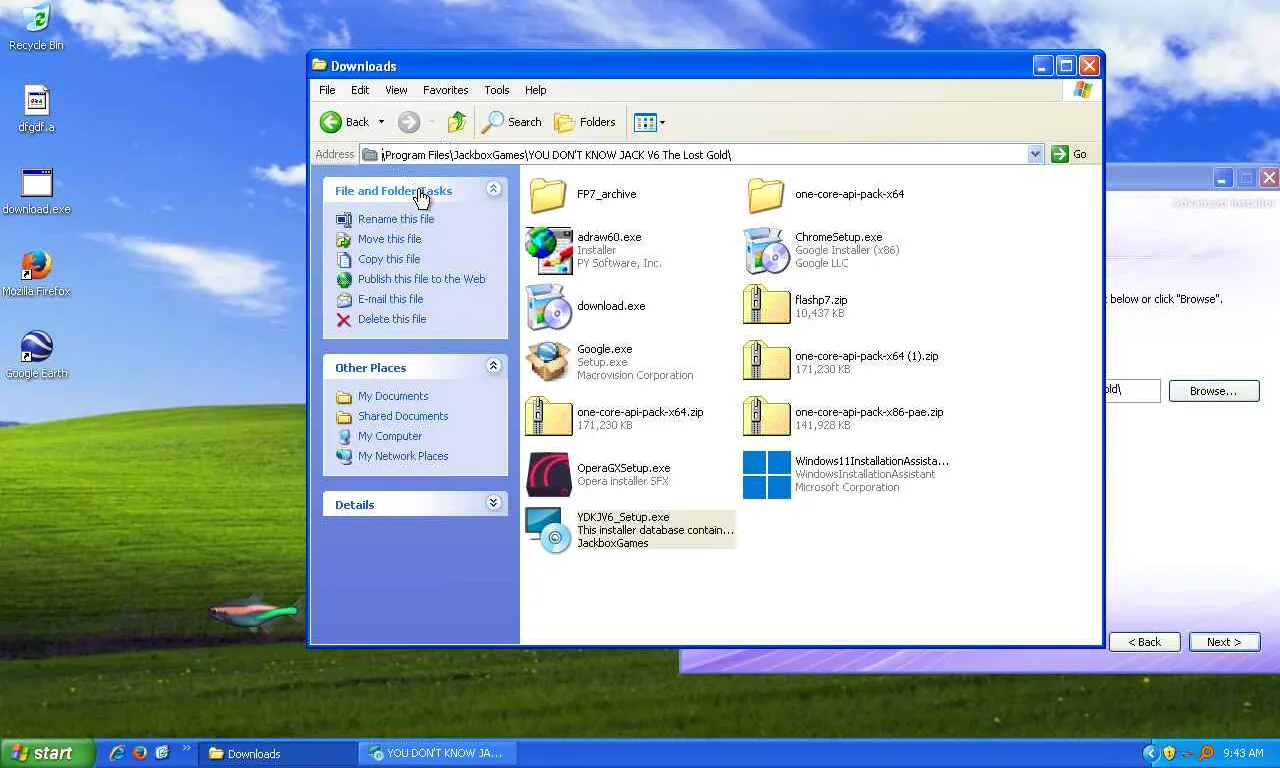The width and height of the screenshot is (1280, 768).
Task: Expand the address bar dropdown
Action: point(1035,154)
